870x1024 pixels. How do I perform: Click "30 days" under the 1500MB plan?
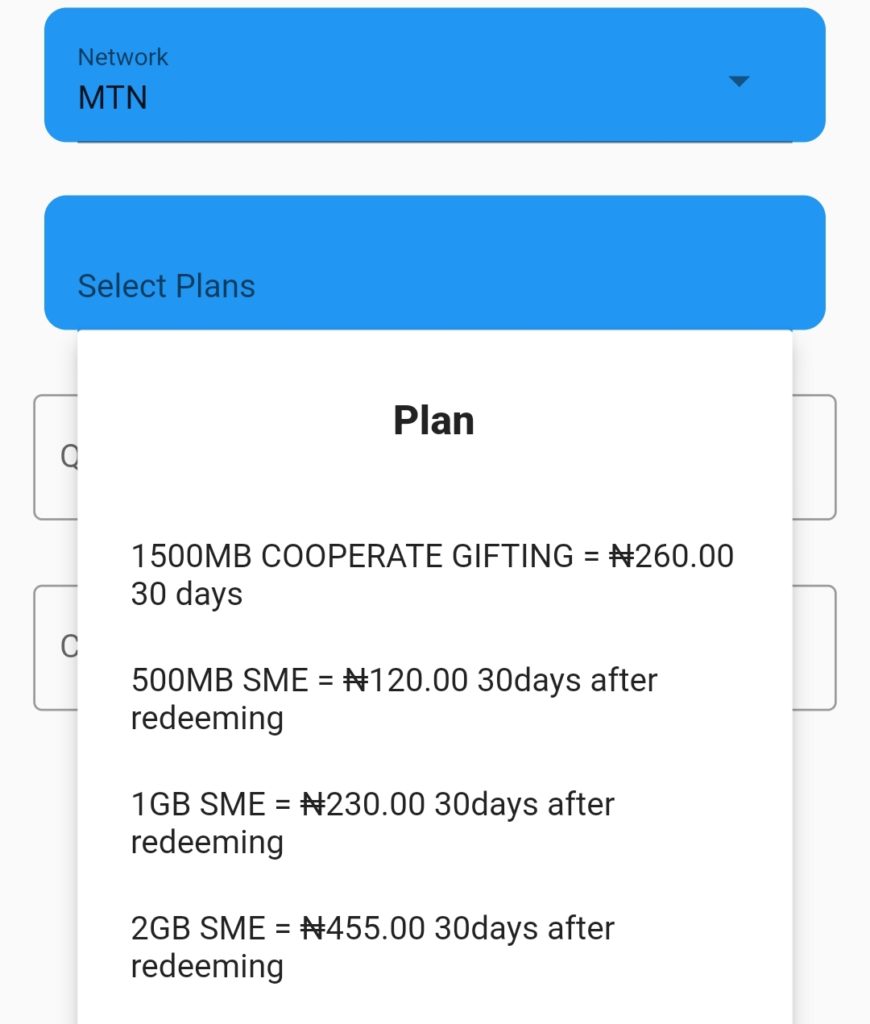187,594
